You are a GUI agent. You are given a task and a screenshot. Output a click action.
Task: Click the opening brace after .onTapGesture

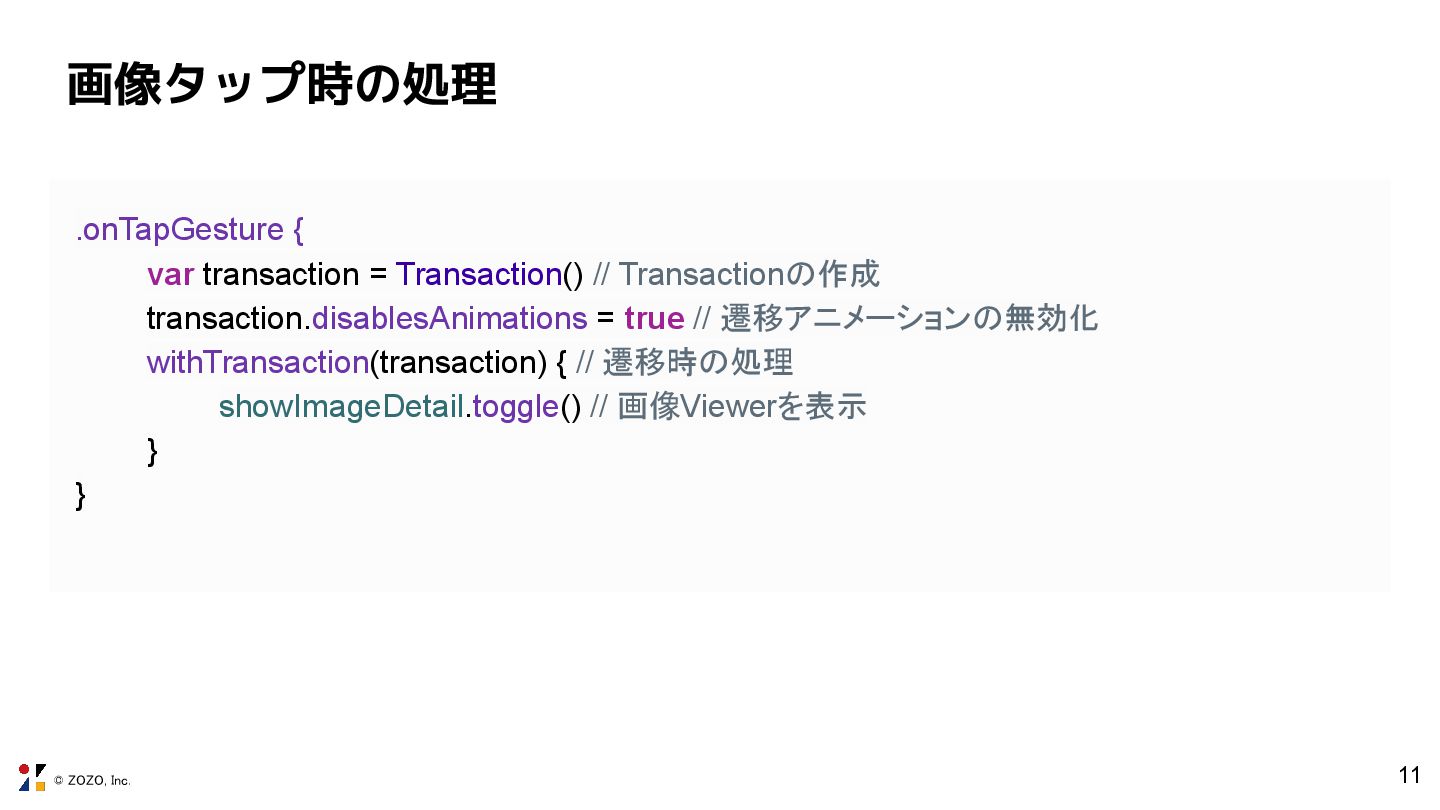(298, 231)
